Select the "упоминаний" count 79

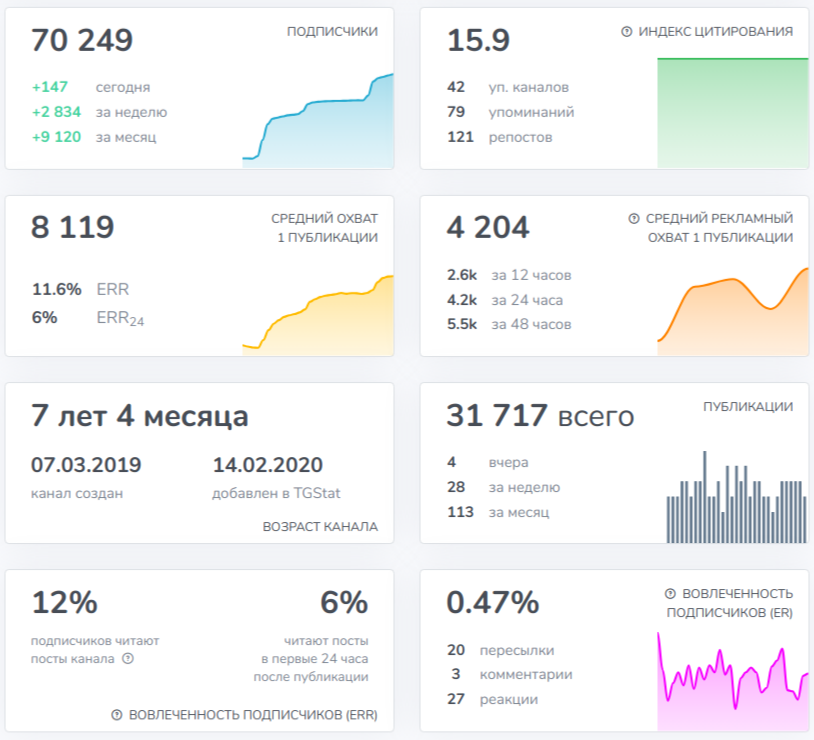456,112
